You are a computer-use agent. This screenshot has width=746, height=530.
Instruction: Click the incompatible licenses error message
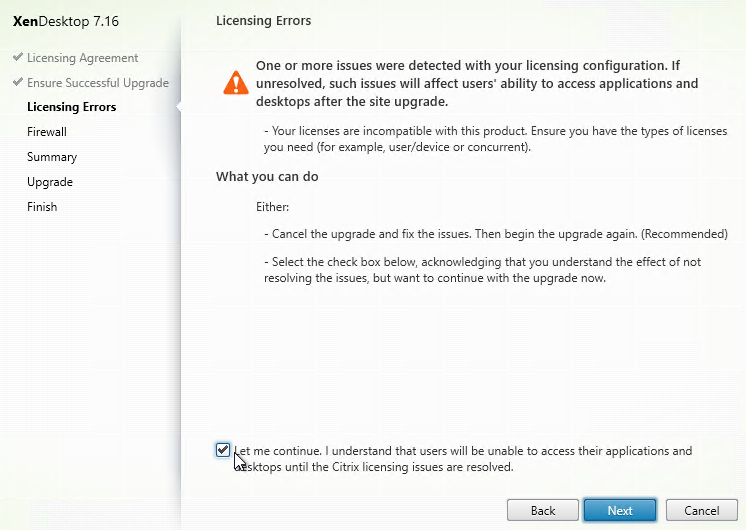(495, 139)
